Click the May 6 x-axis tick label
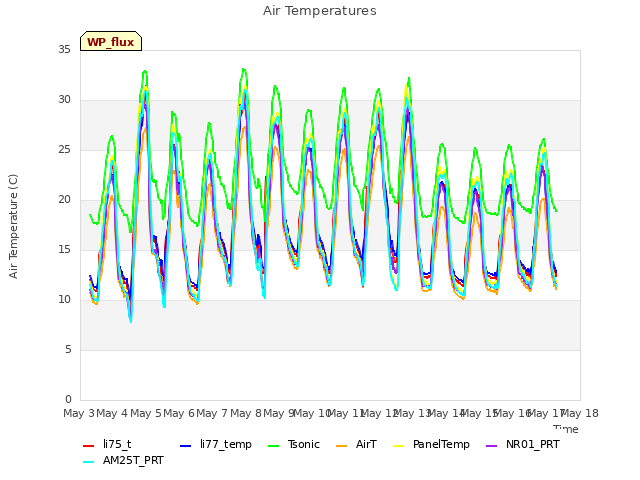Viewport: 640px width, 480px height. (179, 413)
